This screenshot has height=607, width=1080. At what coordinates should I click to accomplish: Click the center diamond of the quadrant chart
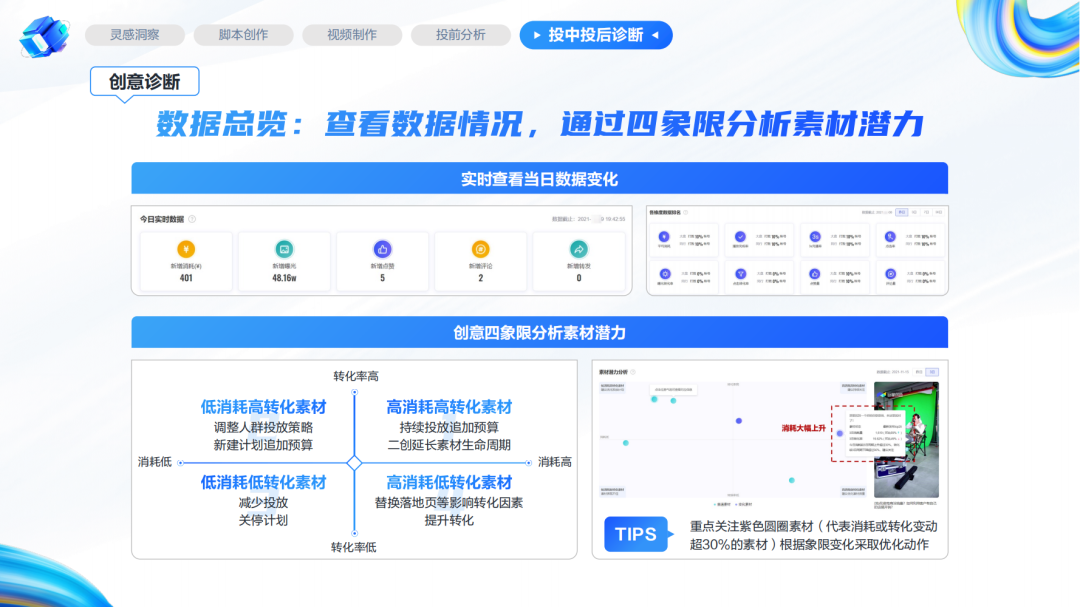pyautogui.click(x=355, y=463)
